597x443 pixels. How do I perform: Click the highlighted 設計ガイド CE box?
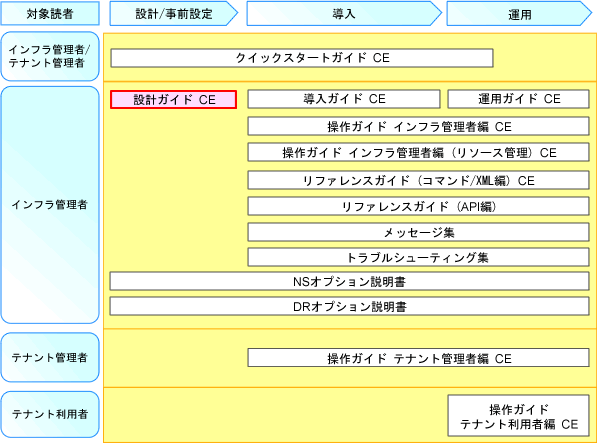tap(174, 100)
